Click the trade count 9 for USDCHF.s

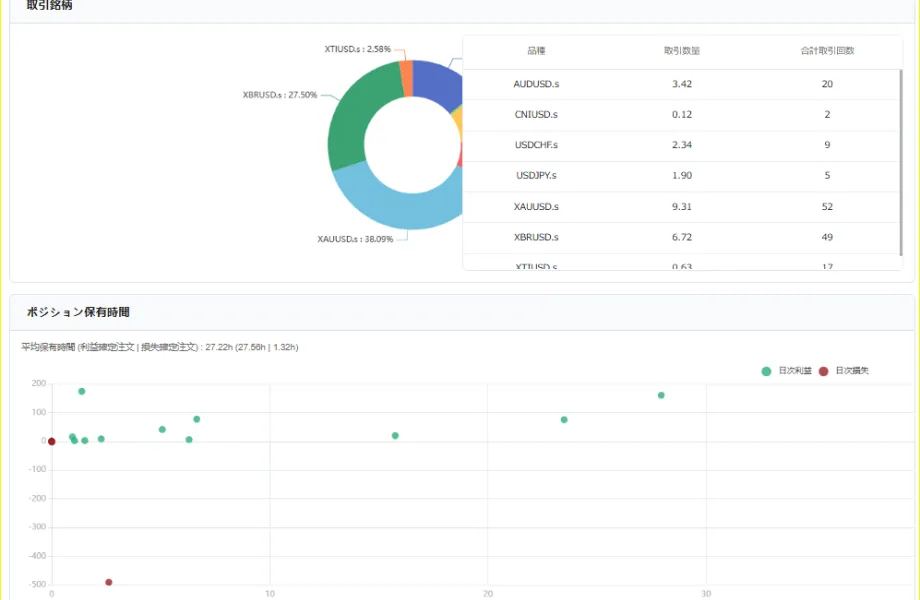pyautogui.click(x=827, y=145)
